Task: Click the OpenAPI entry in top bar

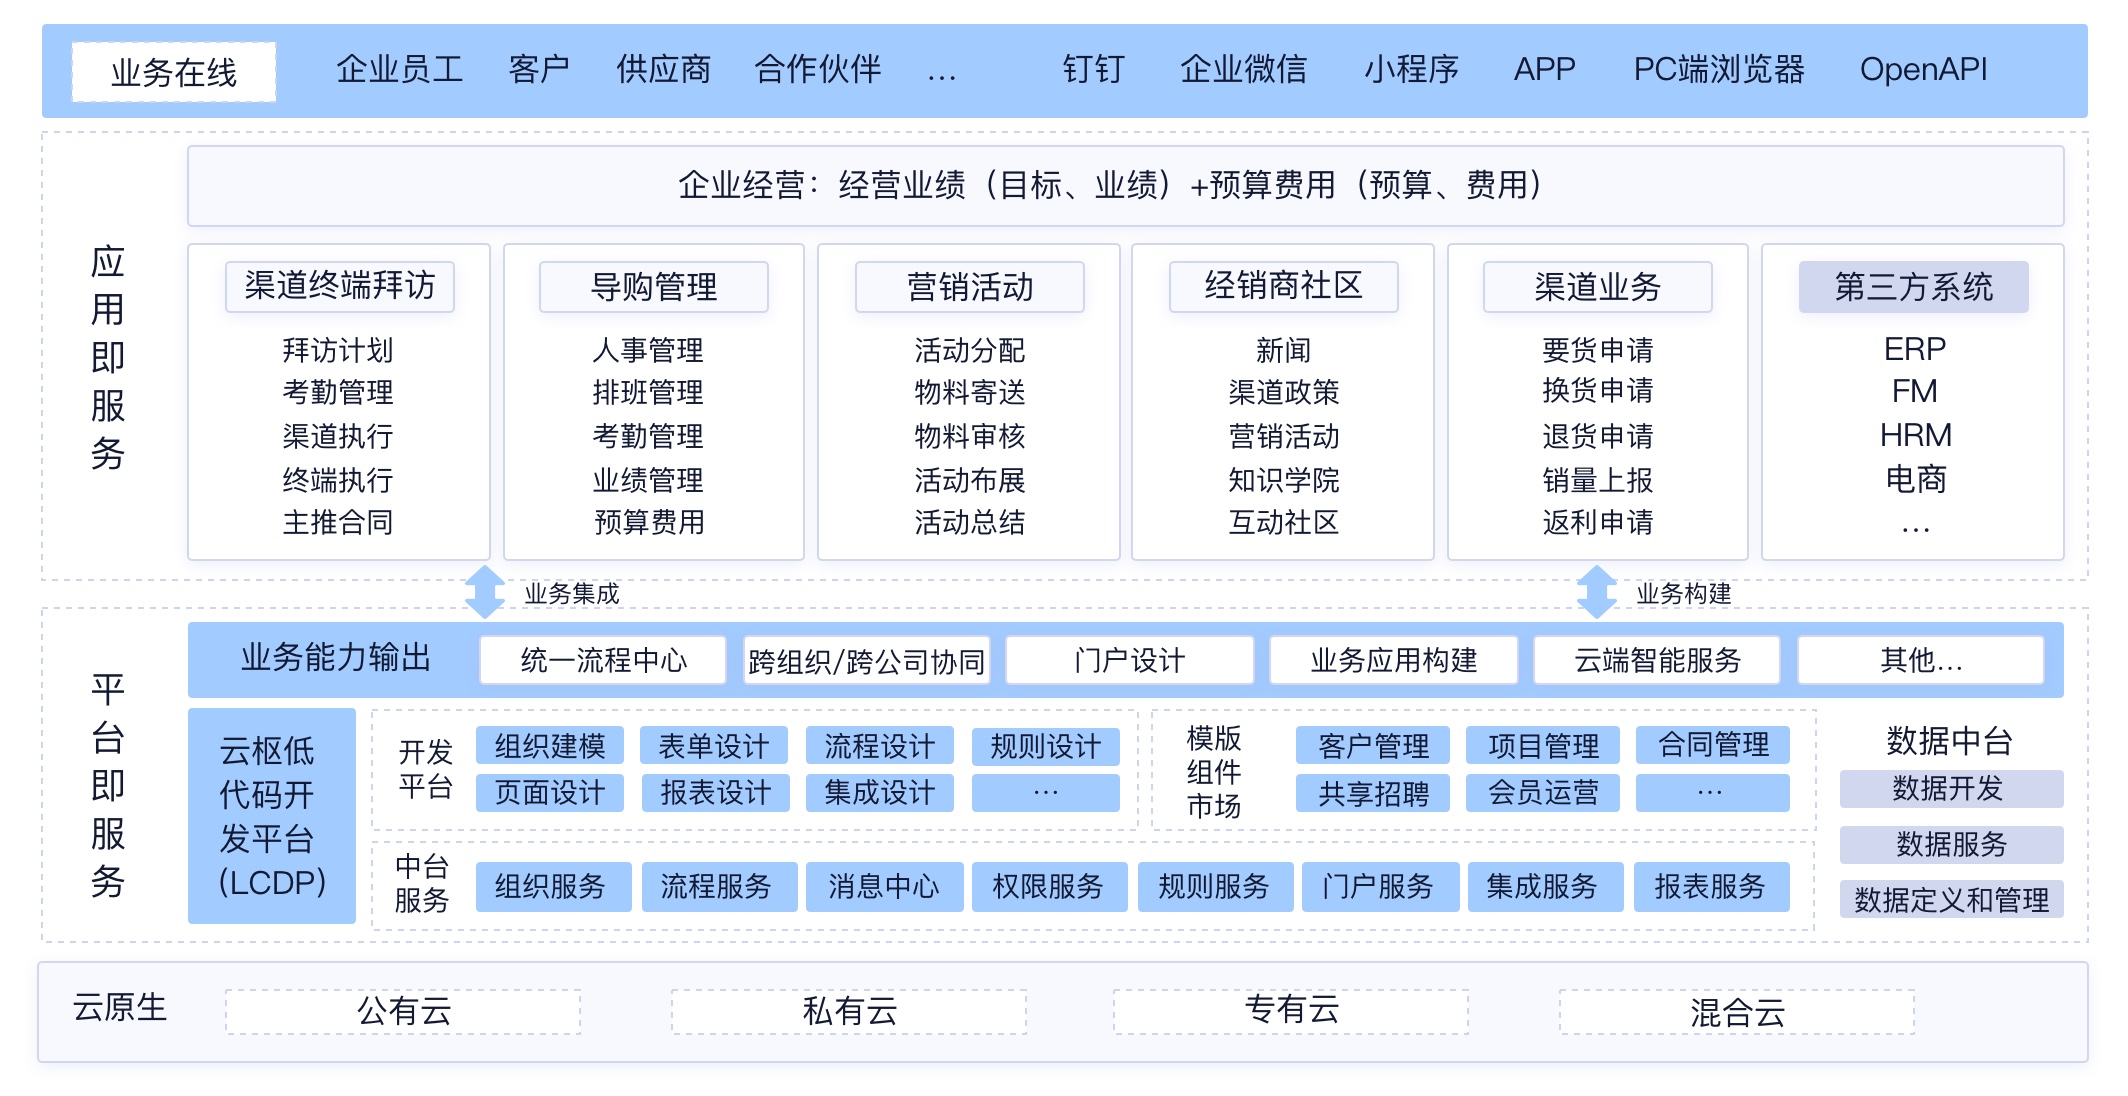Action: [x=1922, y=70]
